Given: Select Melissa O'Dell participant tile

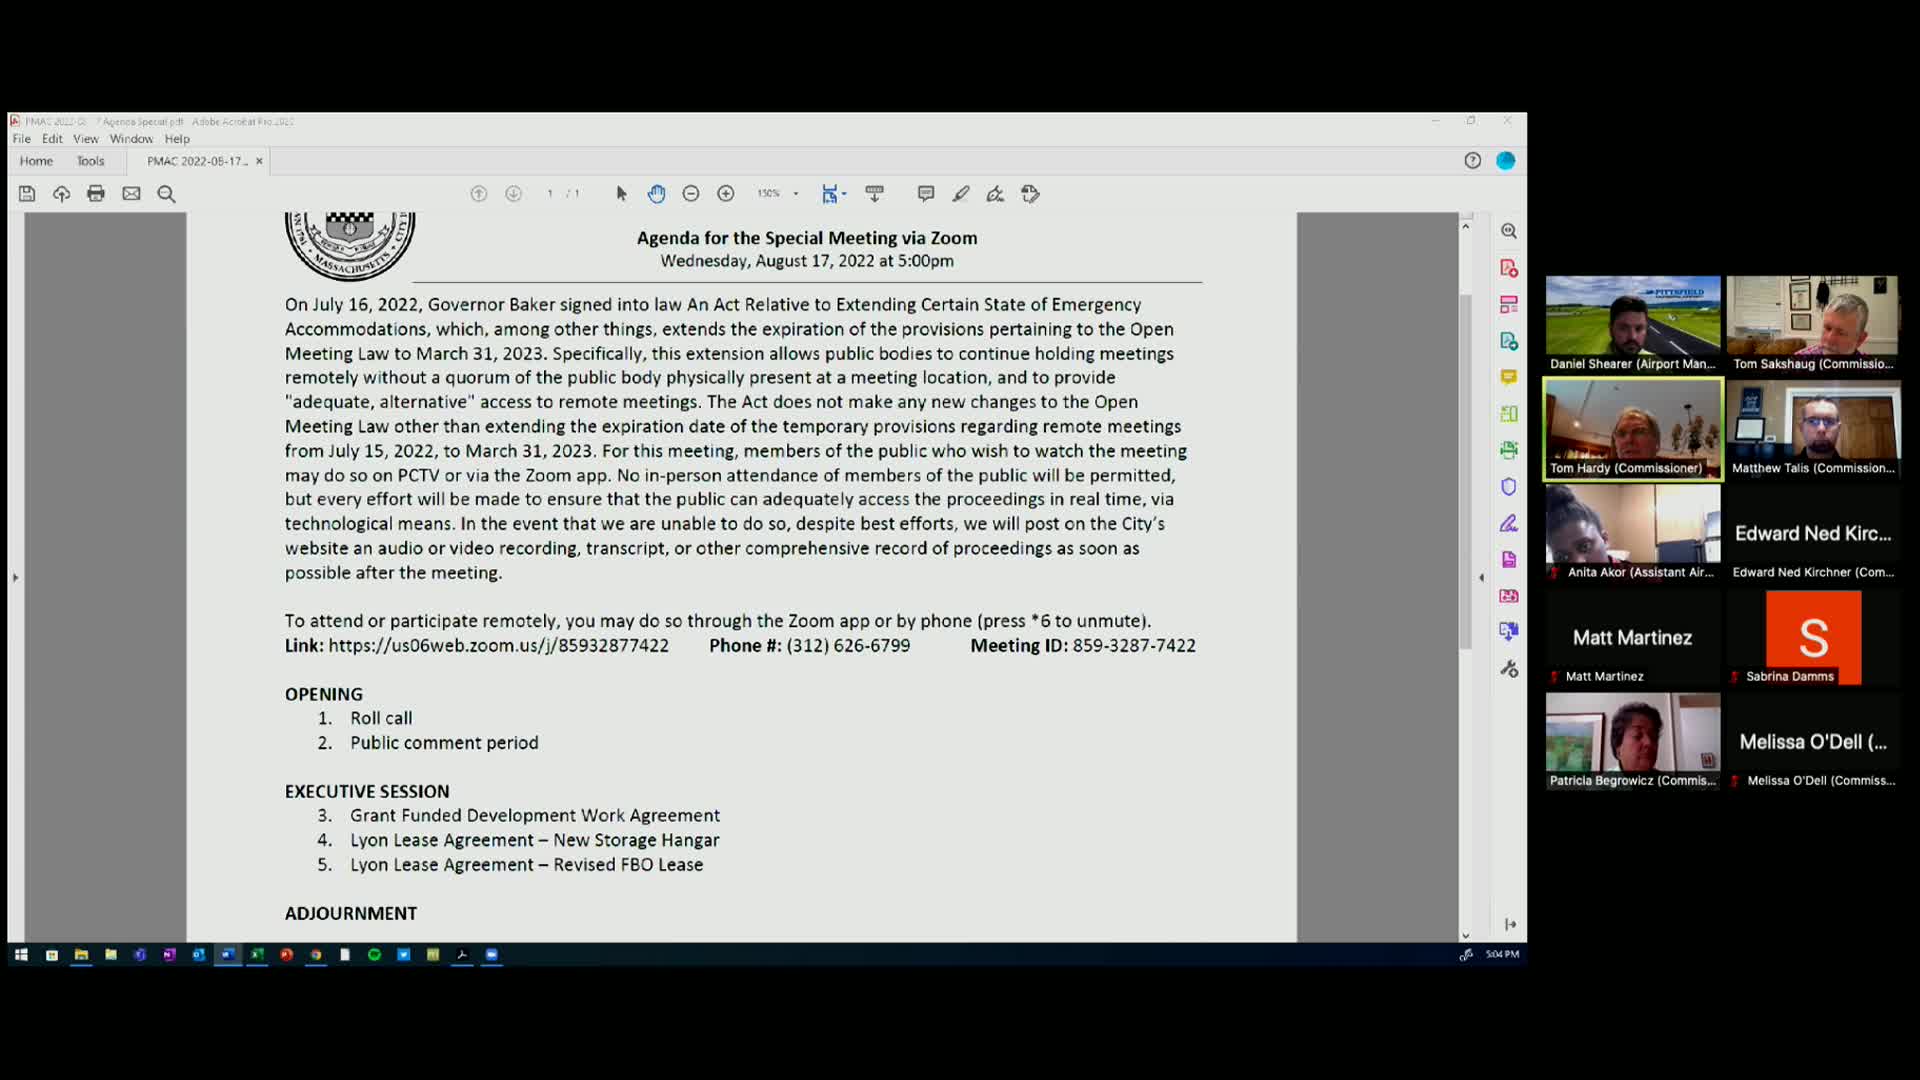Looking at the screenshot, I should (x=1813, y=742).
